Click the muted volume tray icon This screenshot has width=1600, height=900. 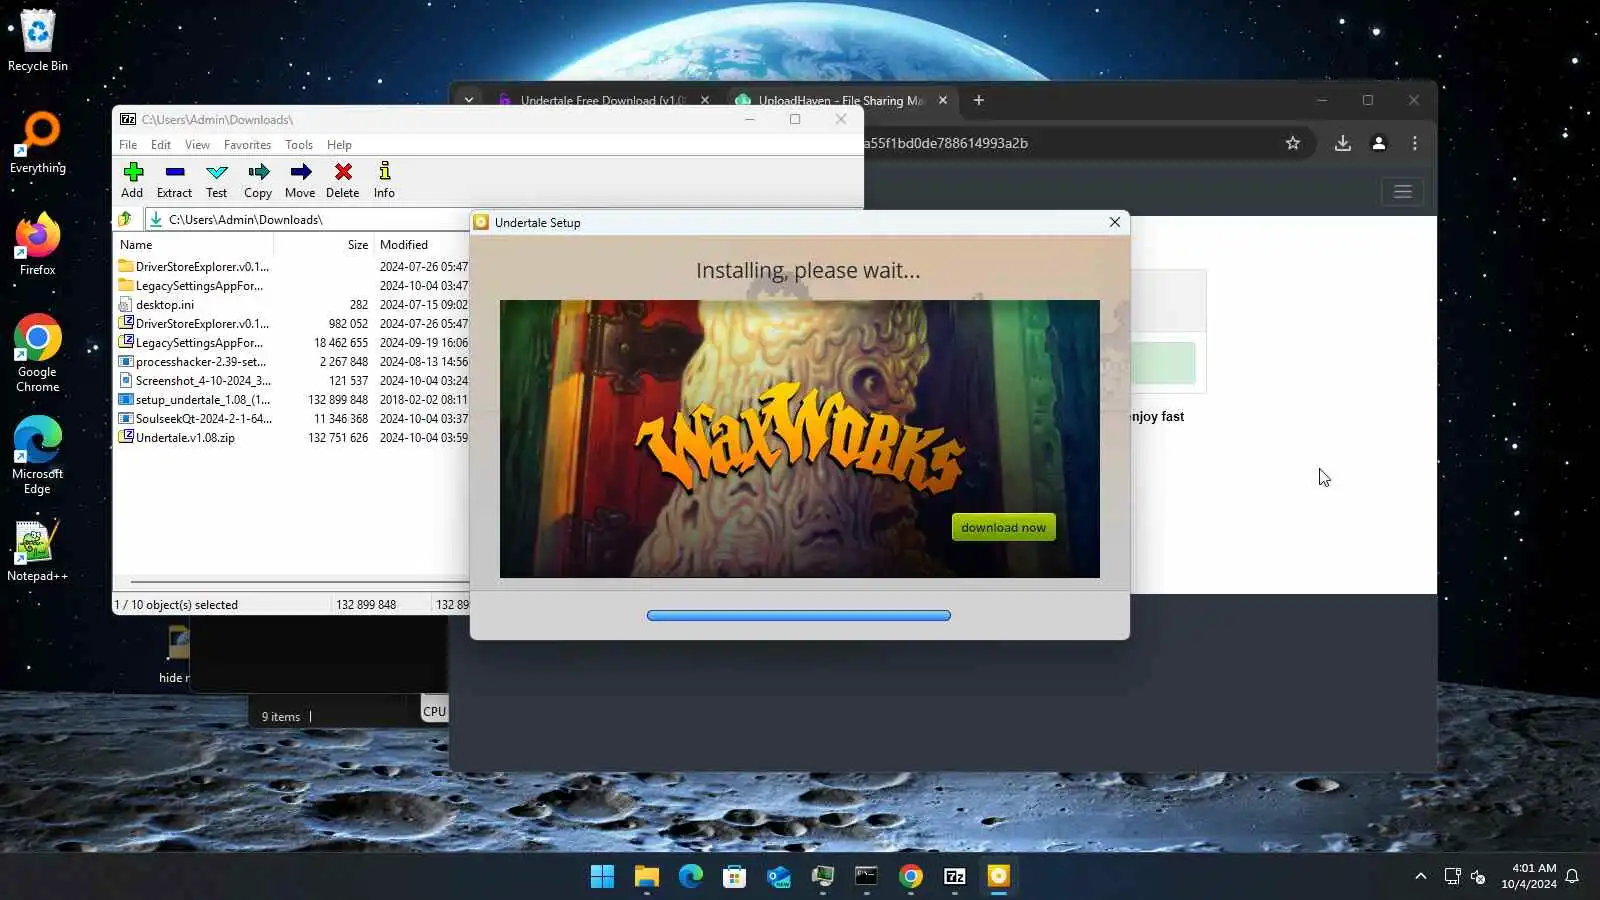1478,877
